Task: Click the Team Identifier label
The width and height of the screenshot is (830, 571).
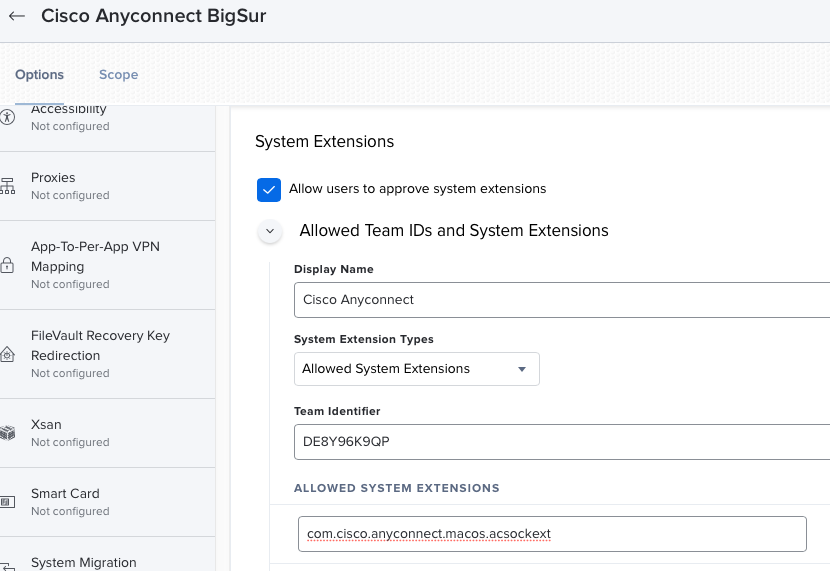Action: tap(337, 411)
